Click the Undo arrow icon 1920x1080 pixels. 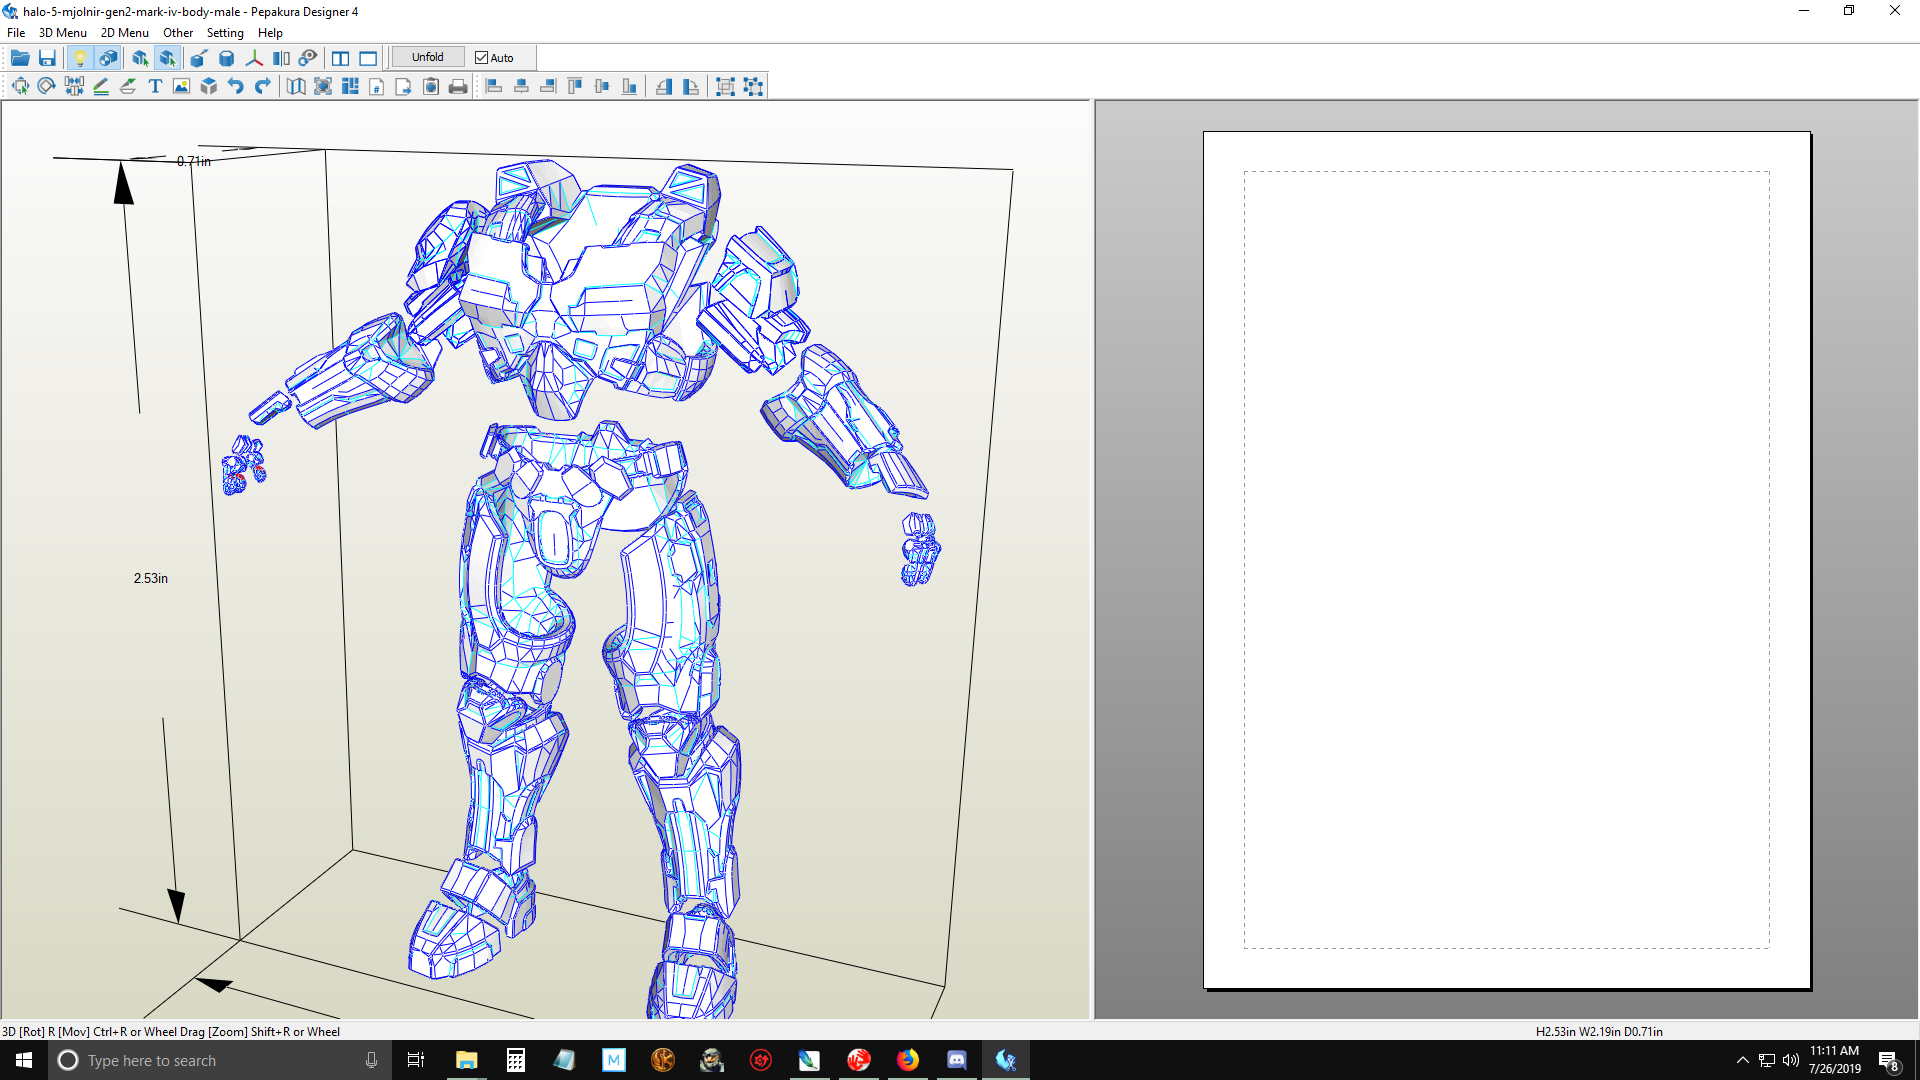[236, 87]
